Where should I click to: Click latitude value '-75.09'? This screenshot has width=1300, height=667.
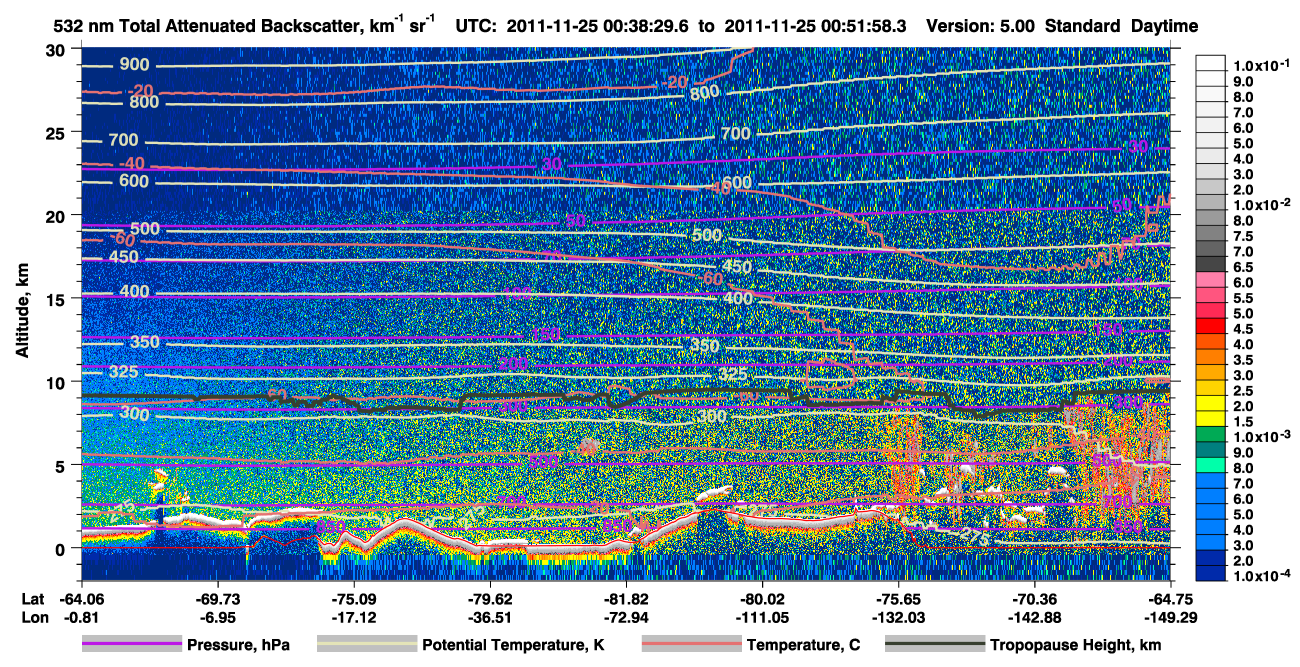(354, 598)
